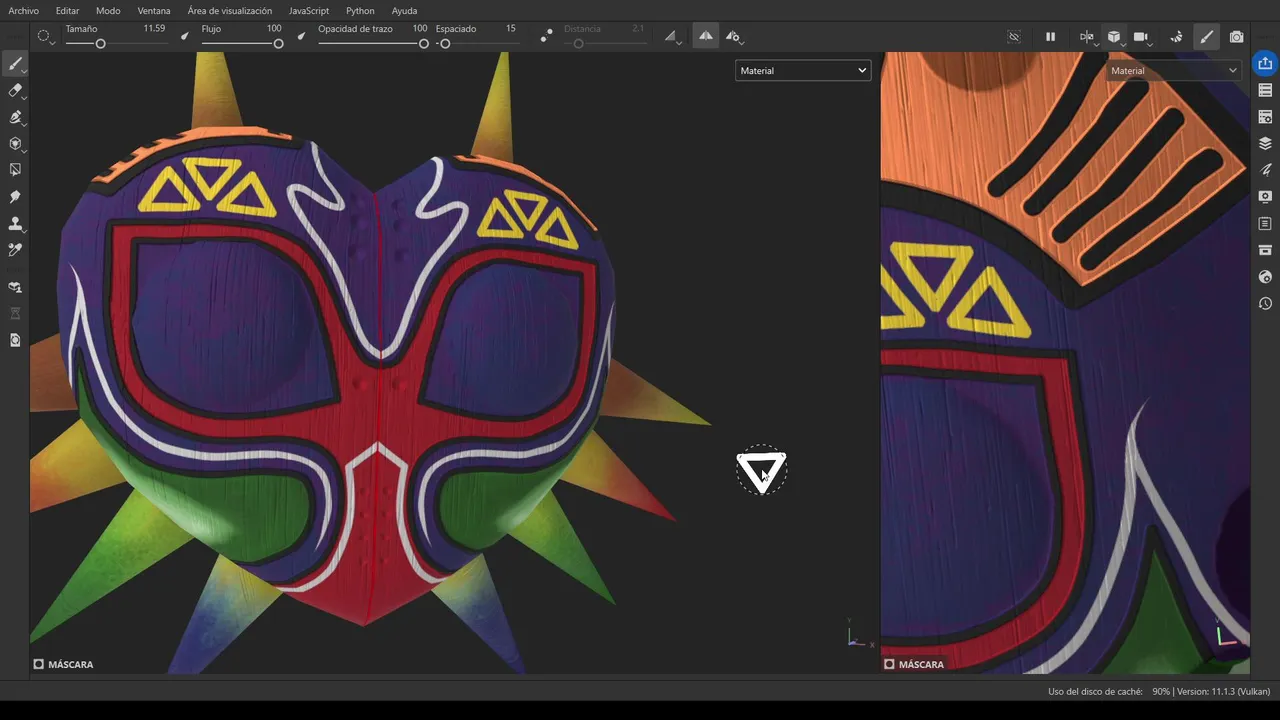Open the Texture set settings panel
The width and height of the screenshot is (1280, 720).
pyautogui.click(x=1265, y=117)
